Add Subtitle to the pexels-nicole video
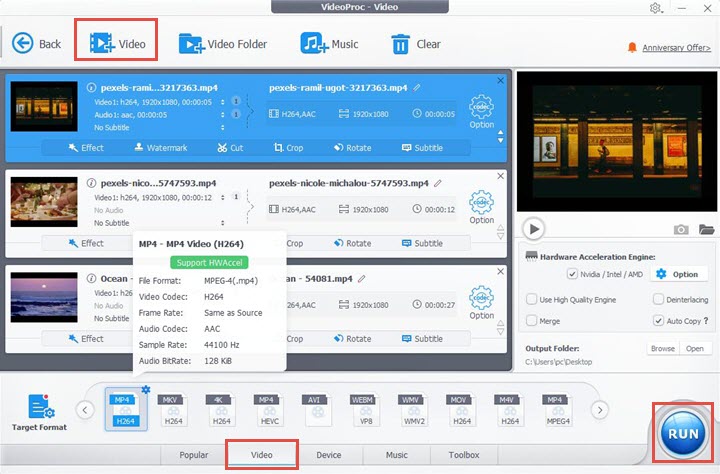Image resolution: width=720 pixels, height=474 pixels. 422,243
